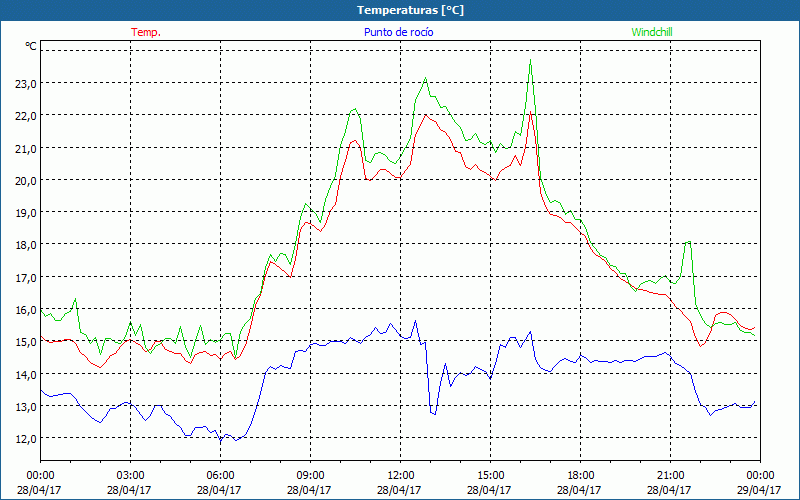Click the 18:00 time axis label
800x500 pixels.
580,475
